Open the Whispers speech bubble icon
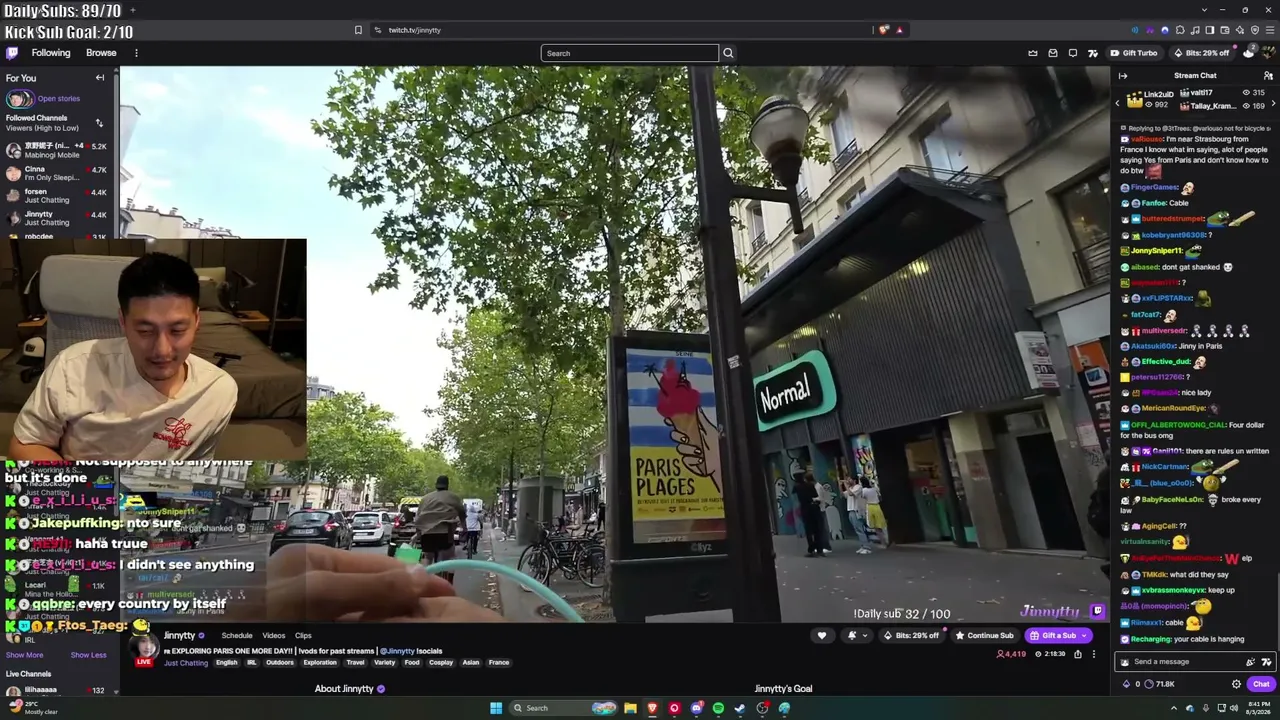Image resolution: width=1280 pixels, height=720 pixels. 1073,53
